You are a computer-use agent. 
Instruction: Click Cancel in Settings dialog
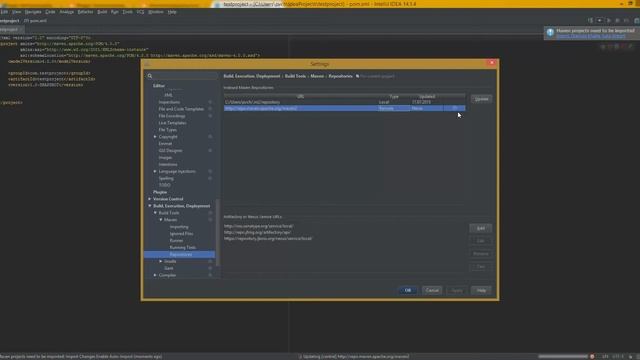(432, 290)
